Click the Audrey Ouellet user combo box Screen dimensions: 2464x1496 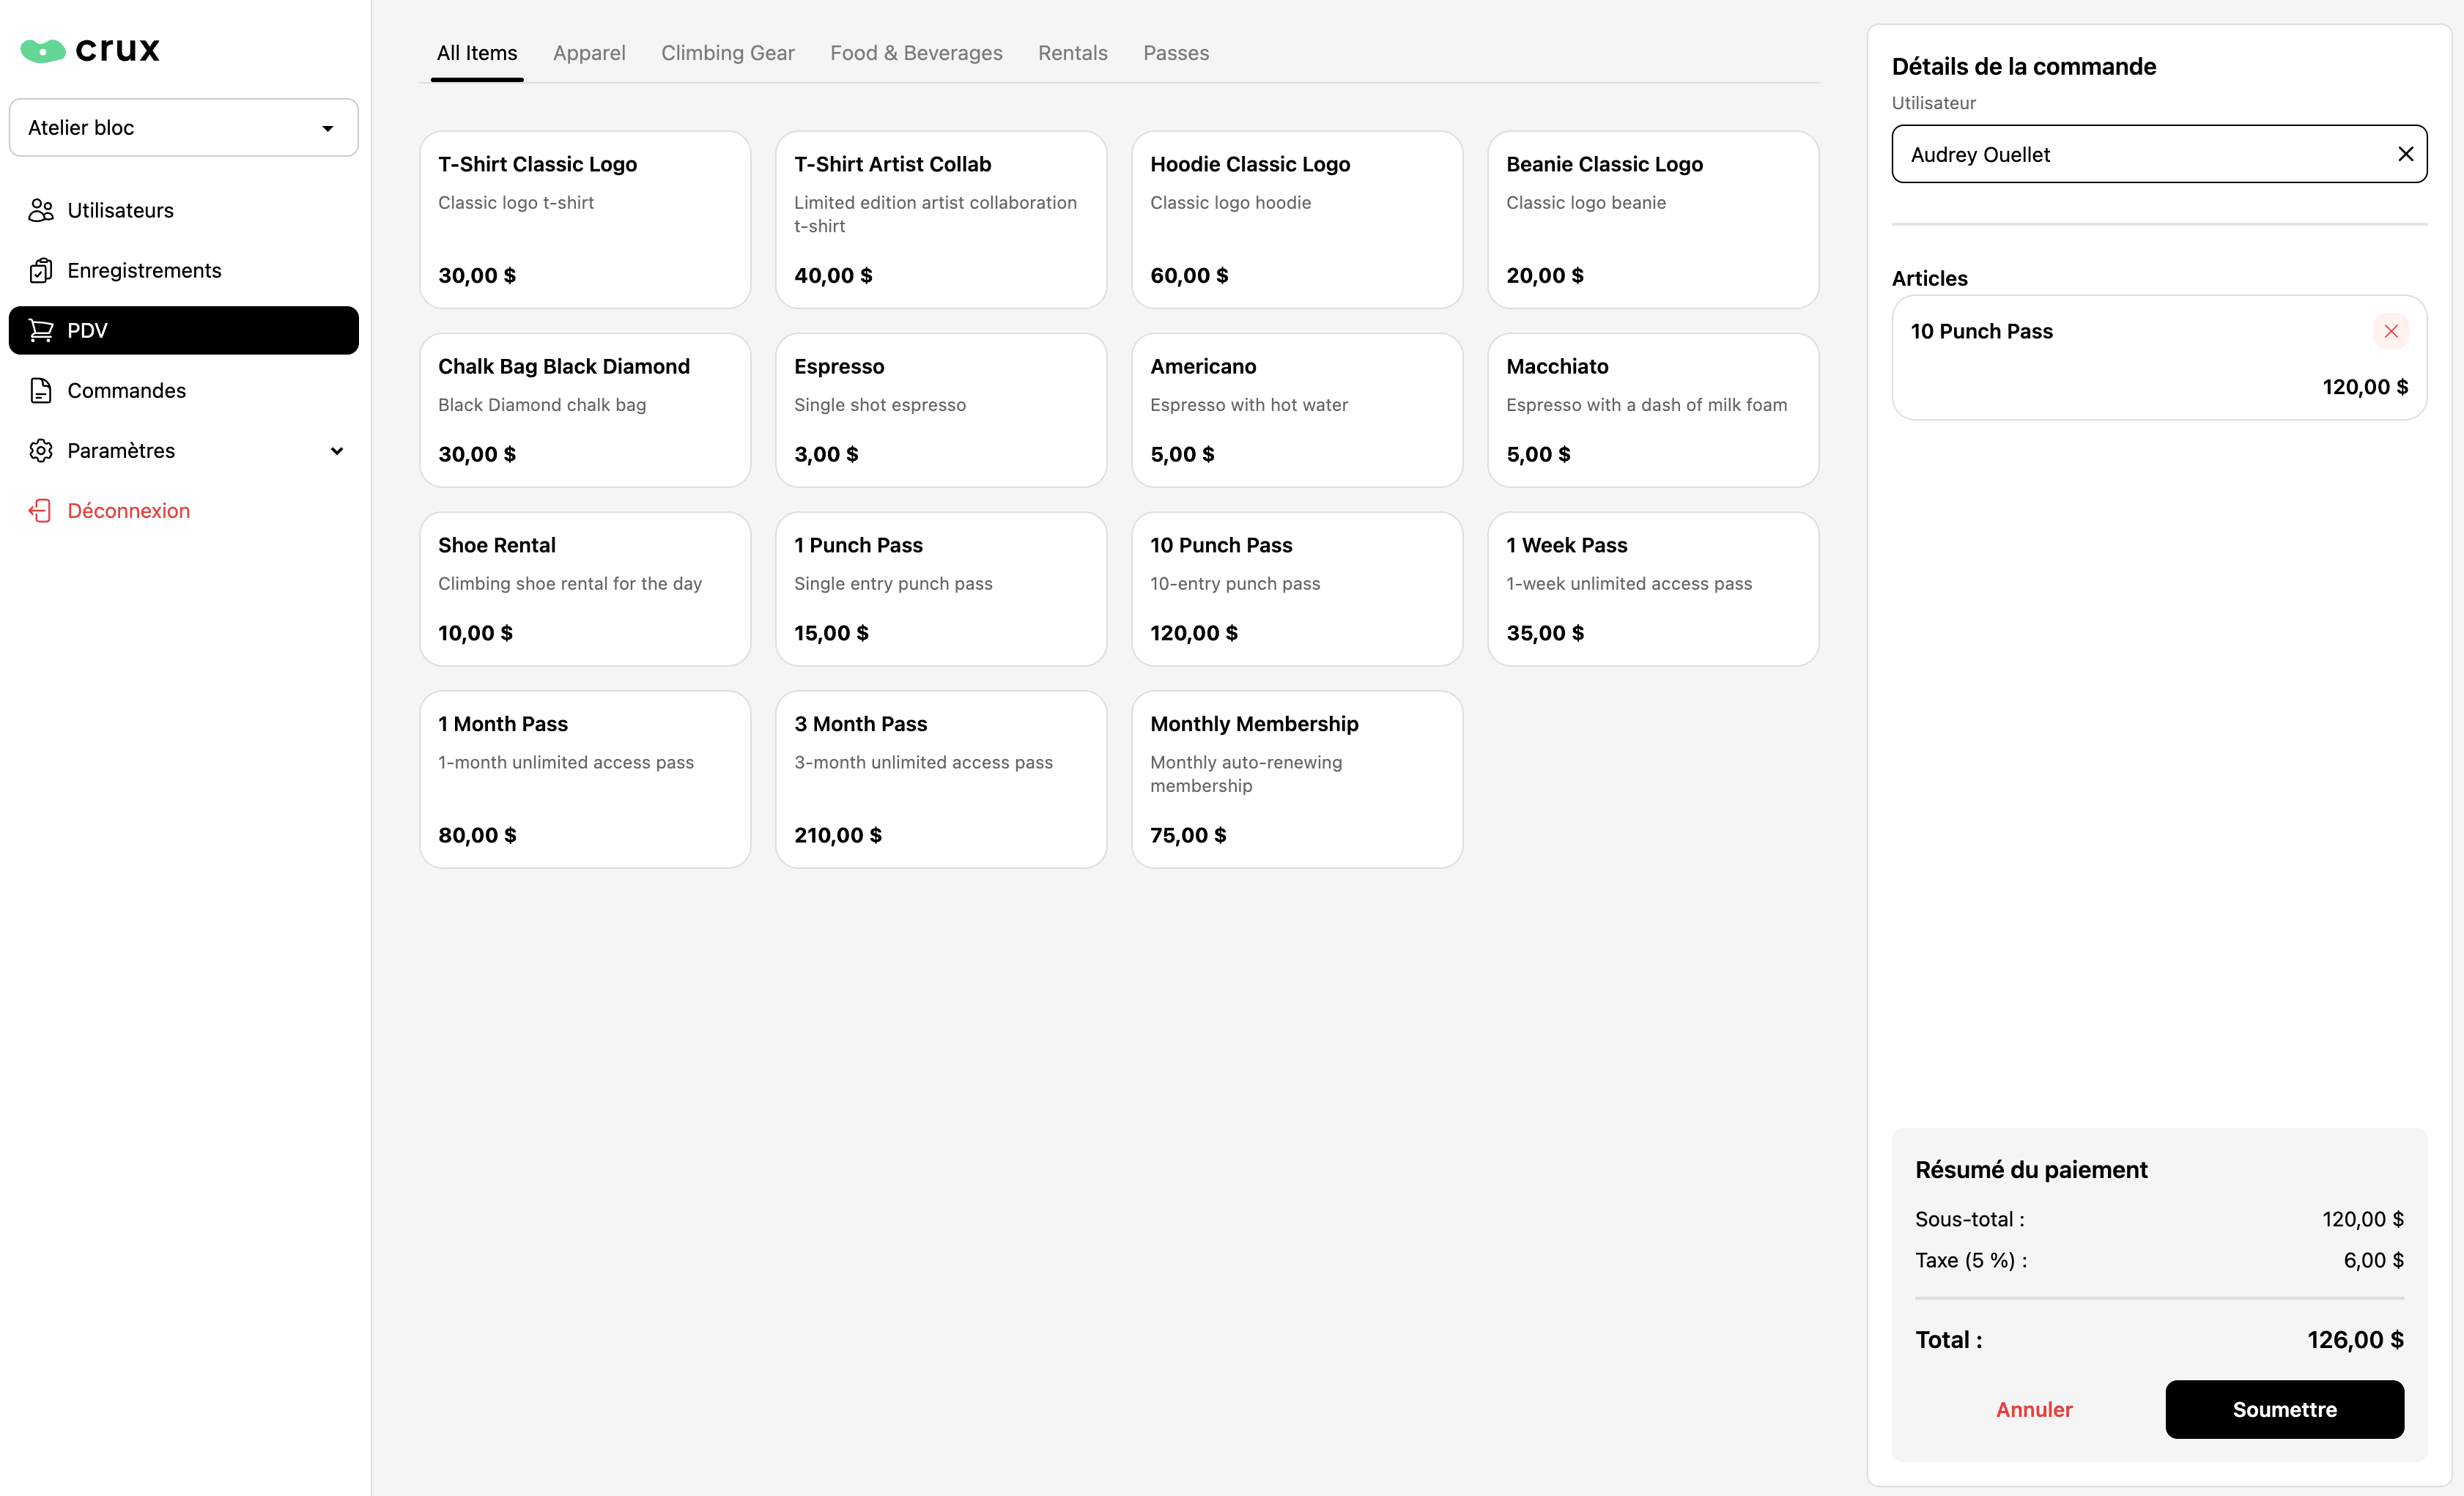click(2140, 154)
